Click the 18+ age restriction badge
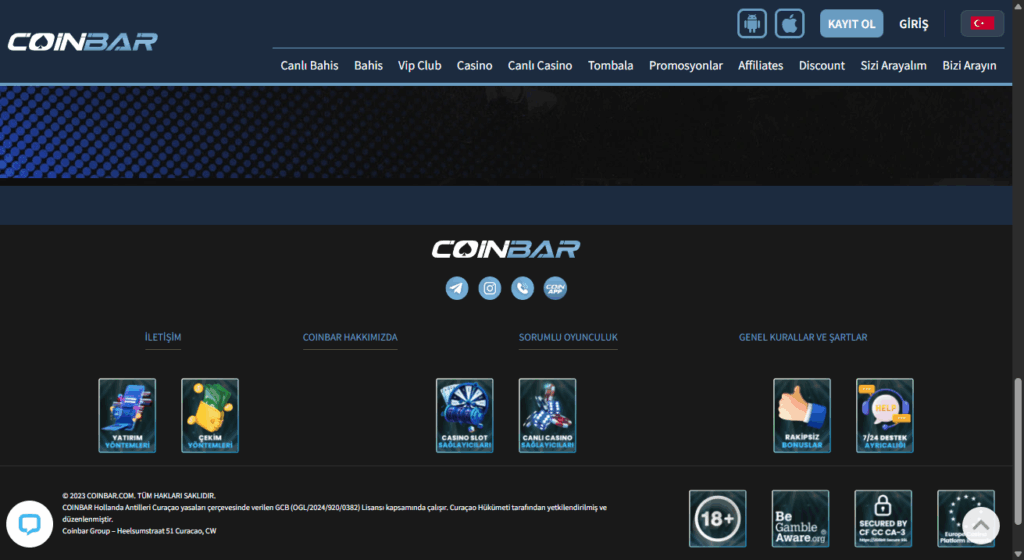The image size is (1024, 560). (717, 519)
